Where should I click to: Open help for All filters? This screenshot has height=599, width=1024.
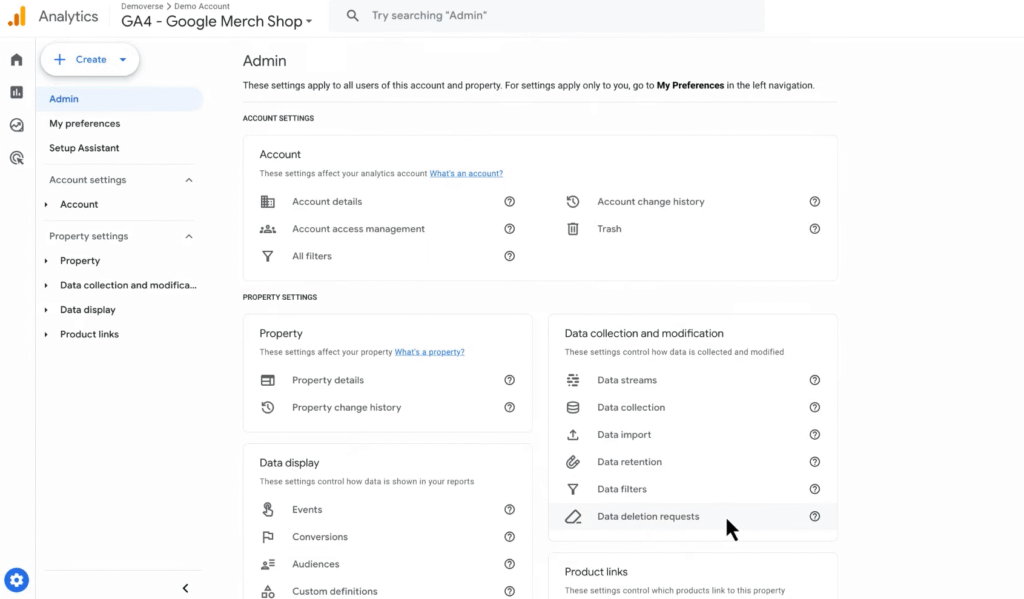tap(509, 256)
